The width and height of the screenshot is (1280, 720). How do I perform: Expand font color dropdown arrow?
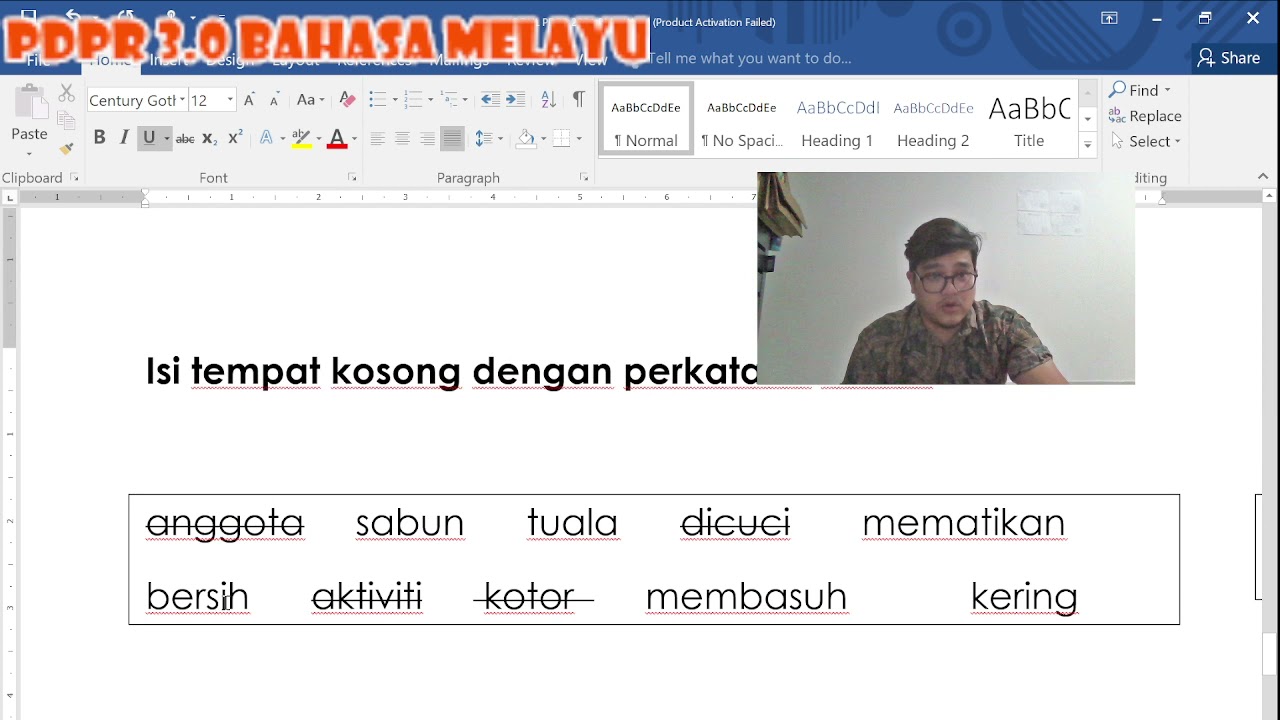[x=354, y=138]
